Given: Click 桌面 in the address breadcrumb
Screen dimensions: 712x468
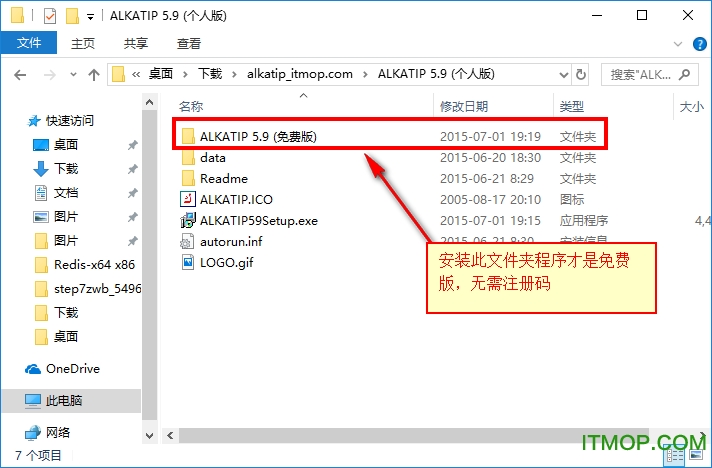Looking at the screenshot, I should click(x=161, y=74).
